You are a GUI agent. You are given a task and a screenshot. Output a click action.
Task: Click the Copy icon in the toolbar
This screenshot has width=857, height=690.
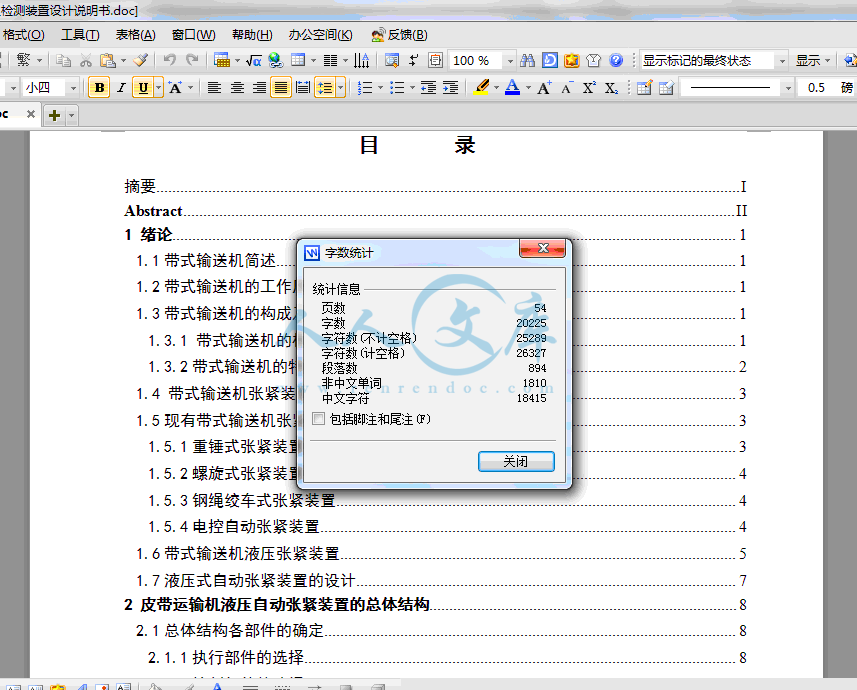tap(63, 60)
